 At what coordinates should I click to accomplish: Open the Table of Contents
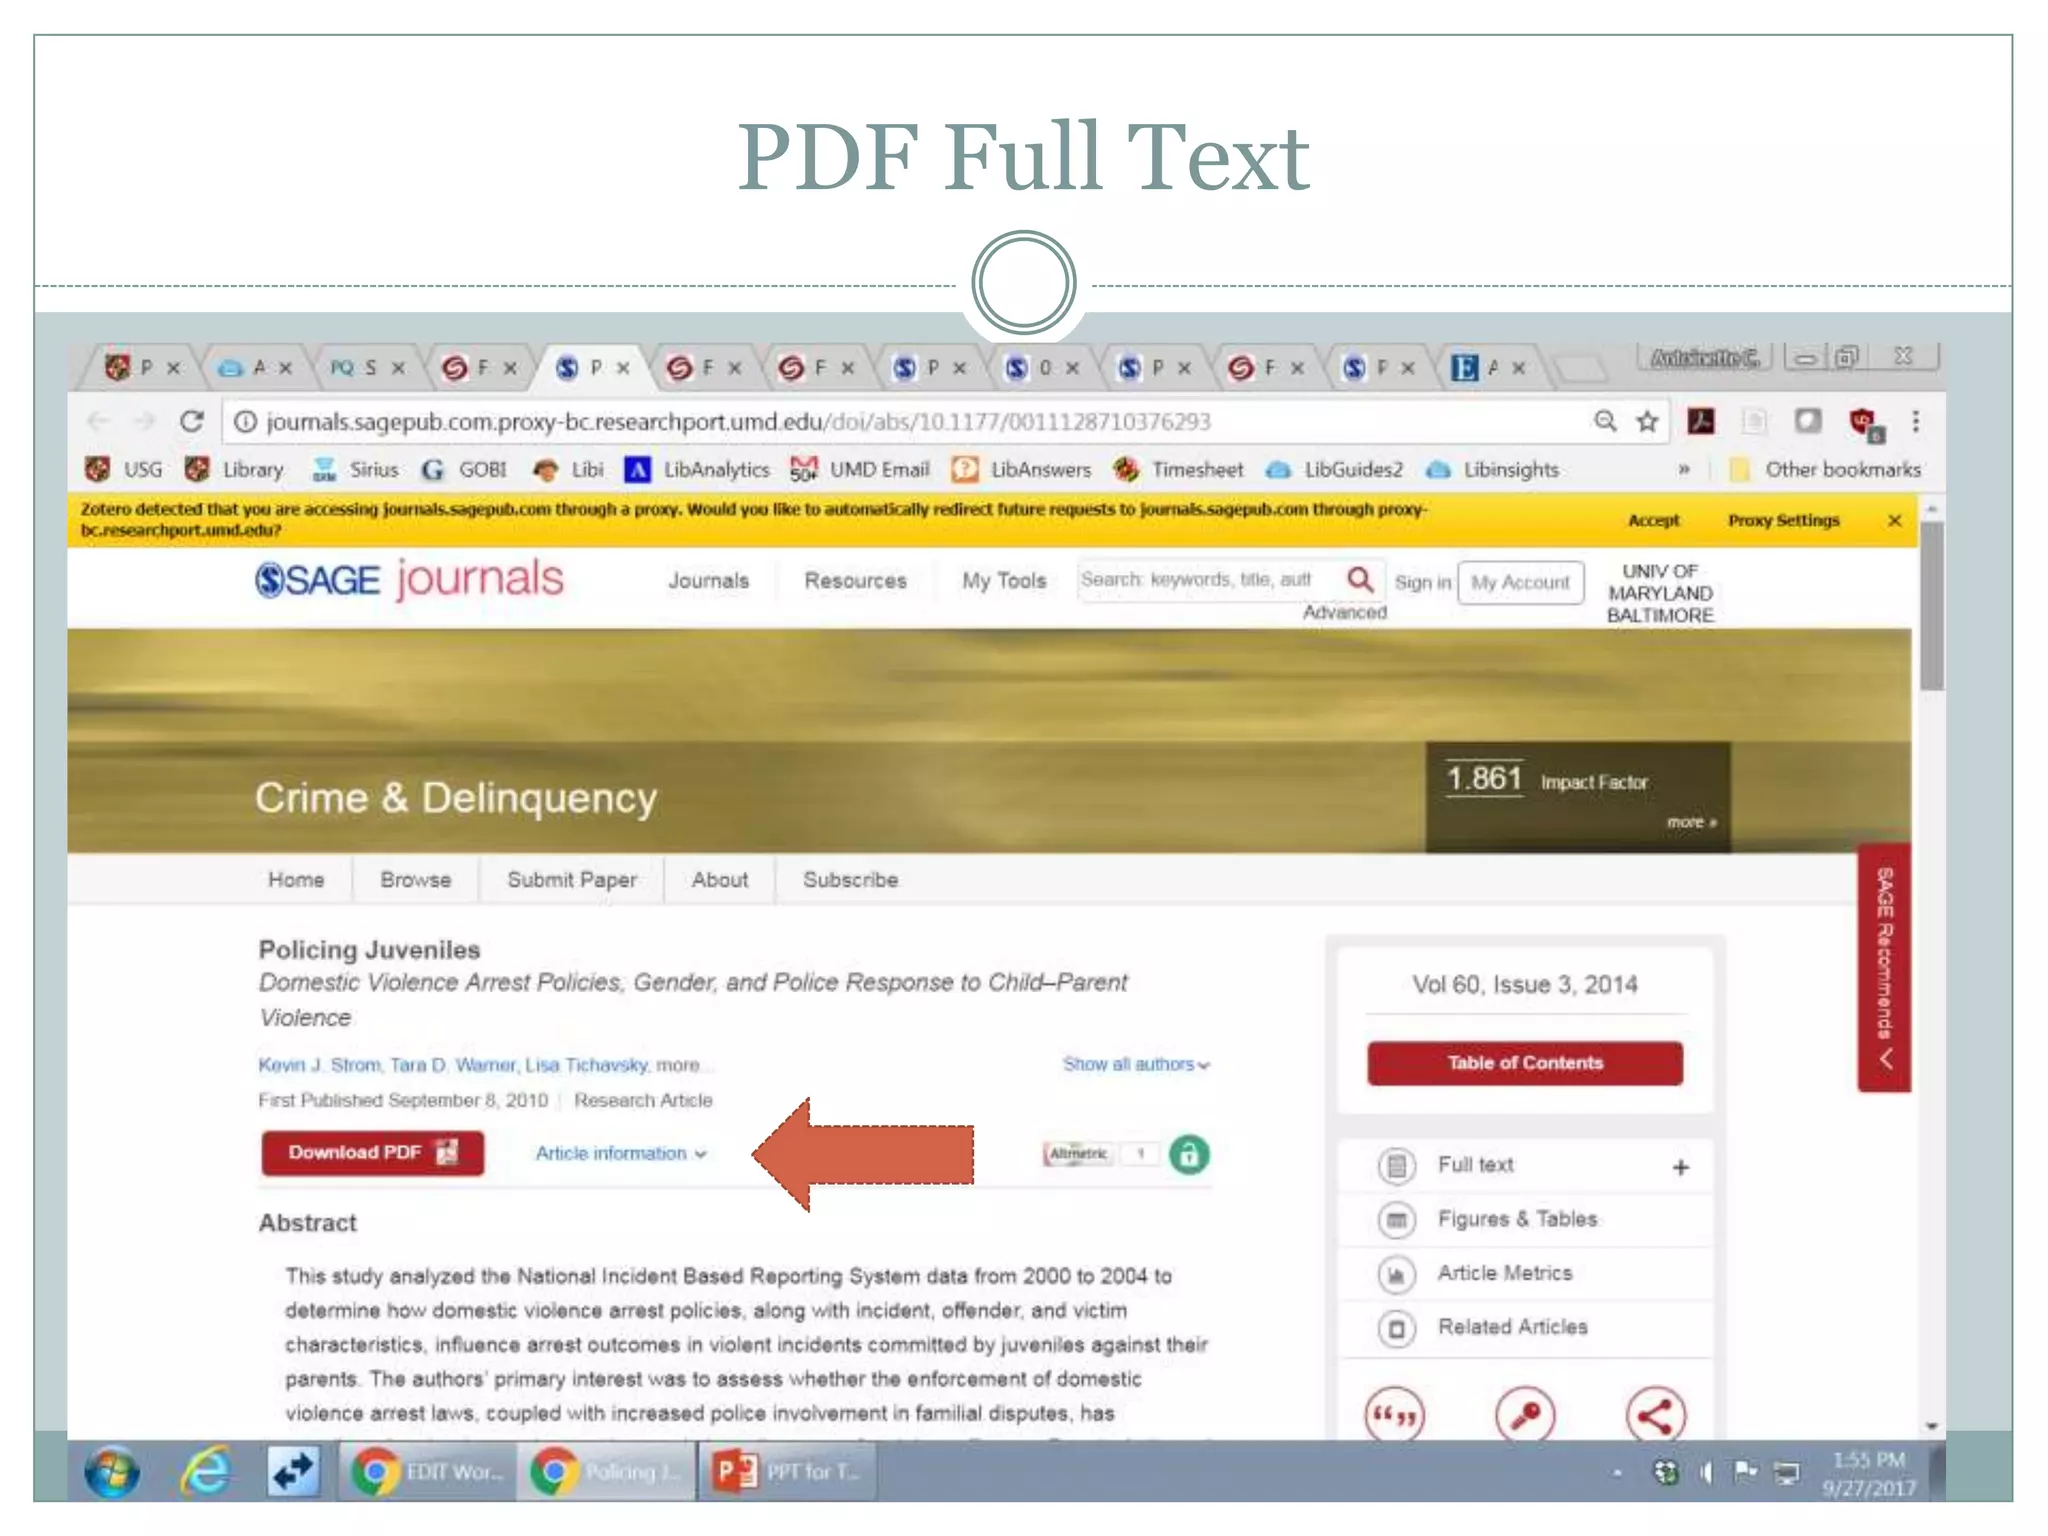1524,1063
